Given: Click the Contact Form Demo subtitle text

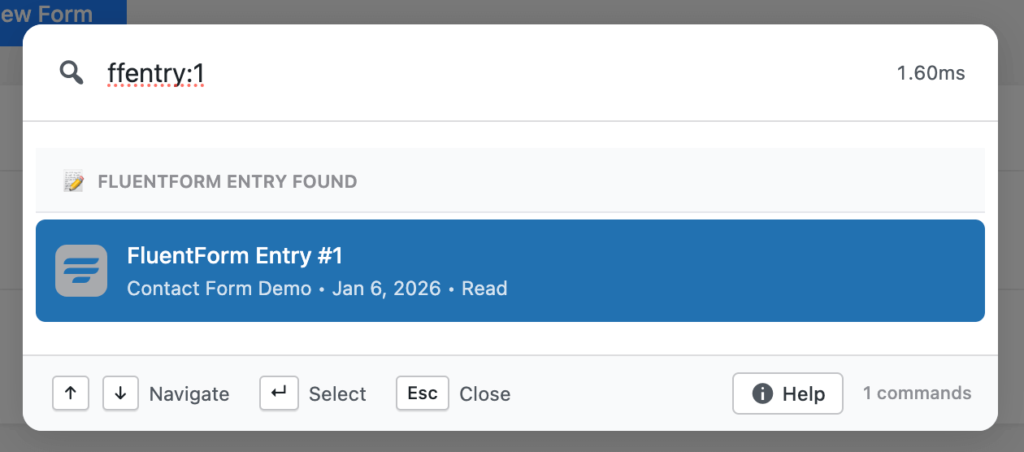Looking at the screenshot, I should pyautogui.click(x=219, y=289).
